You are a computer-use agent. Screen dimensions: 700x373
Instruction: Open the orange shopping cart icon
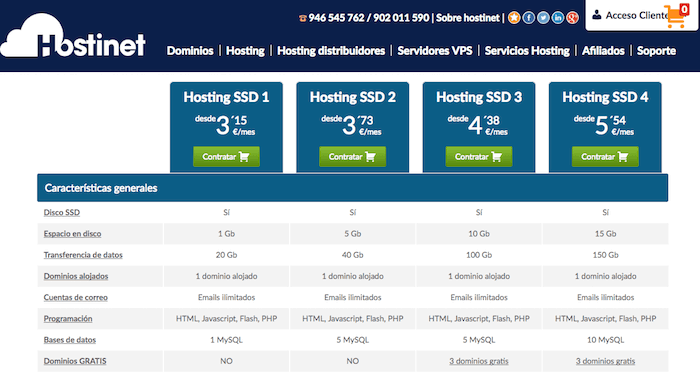[x=676, y=16]
